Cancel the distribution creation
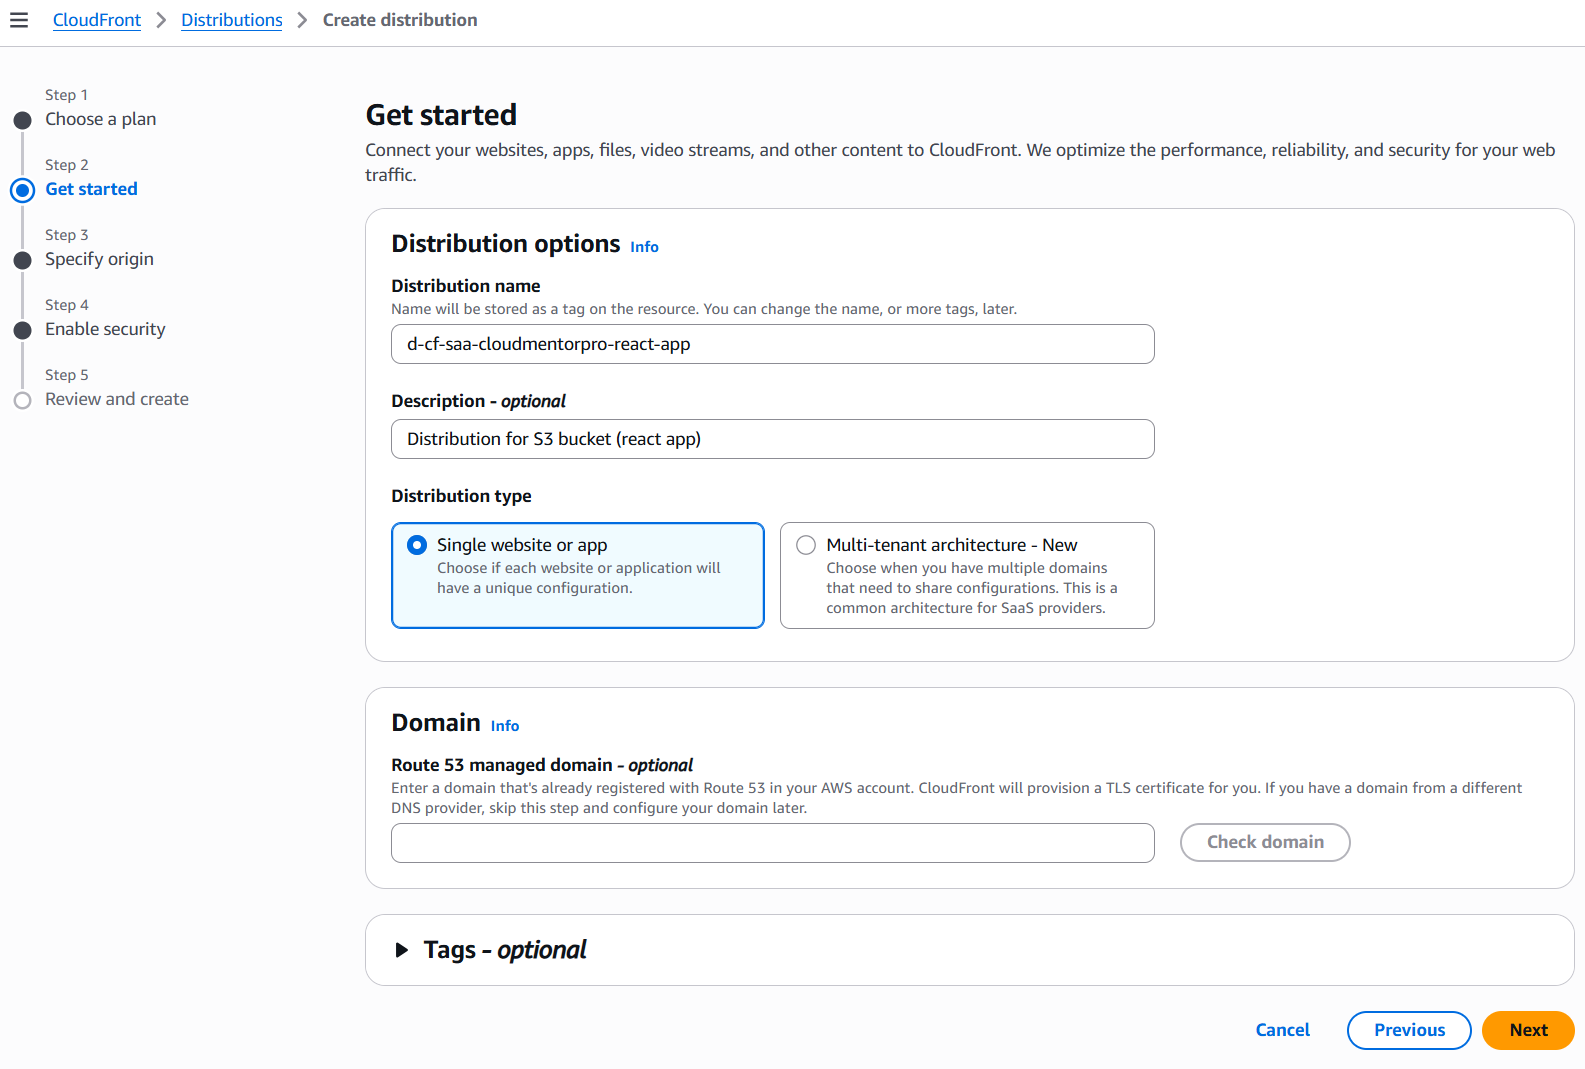The height and width of the screenshot is (1069, 1585). pos(1282,1030)
